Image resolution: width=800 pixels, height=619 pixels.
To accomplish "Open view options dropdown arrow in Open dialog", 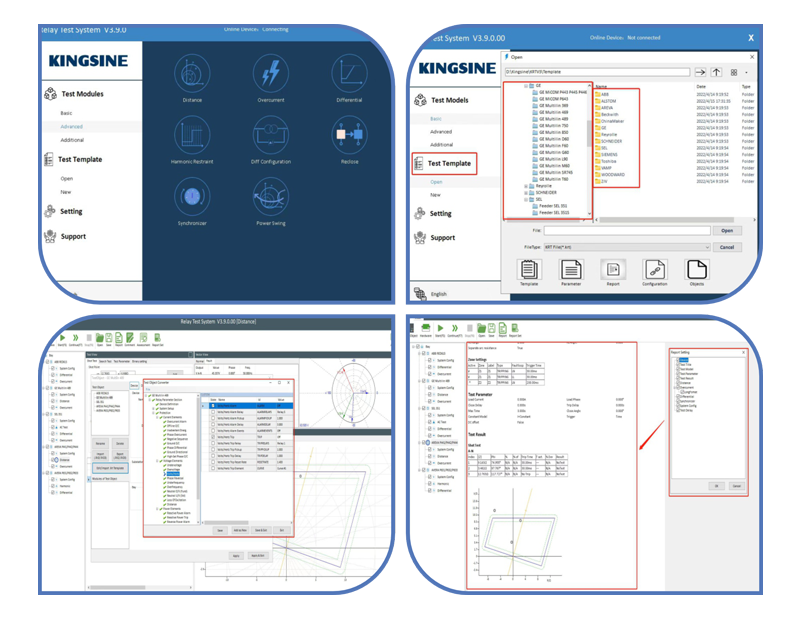I will point(746,72).
